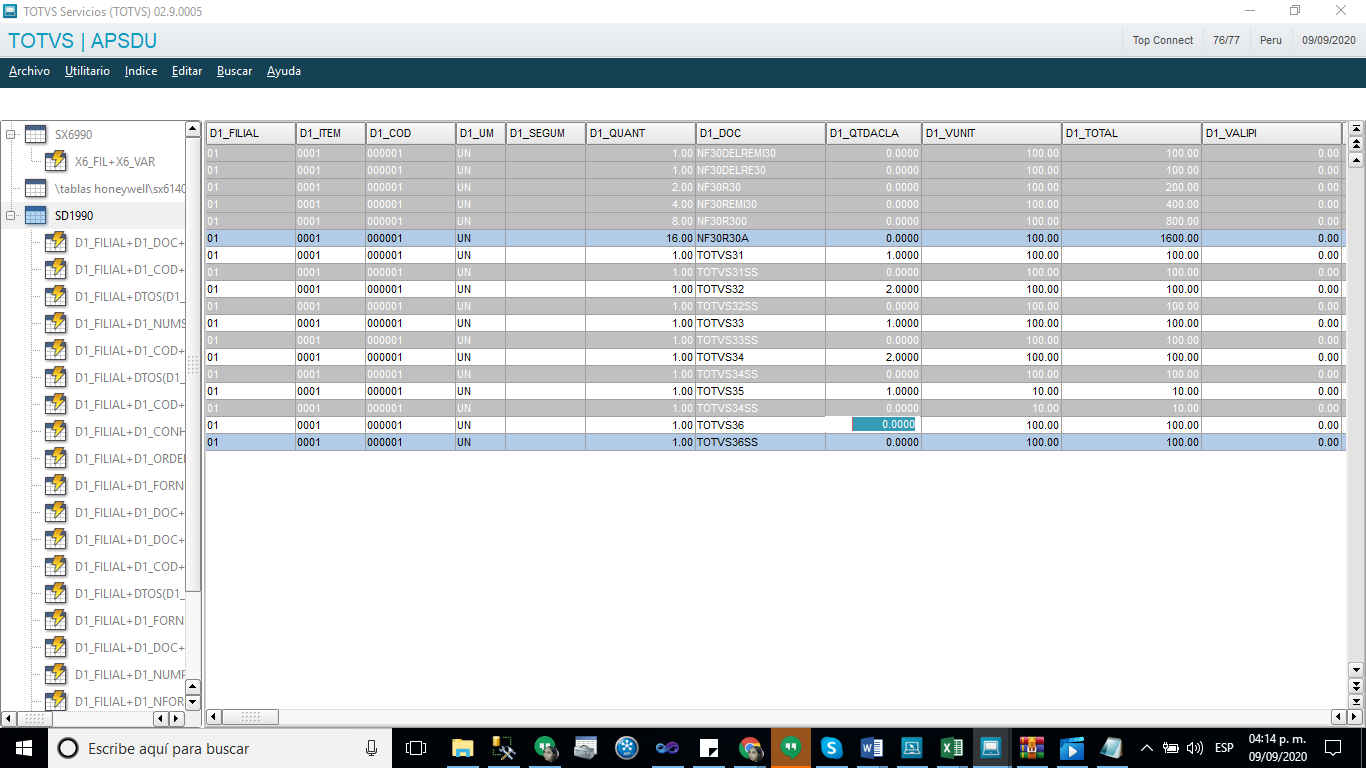The height and width of the screenshot is (768, 1366).
Task: Click the TOTVS36SS document cell
Action: pyautogui.click(x=761, y=442)
